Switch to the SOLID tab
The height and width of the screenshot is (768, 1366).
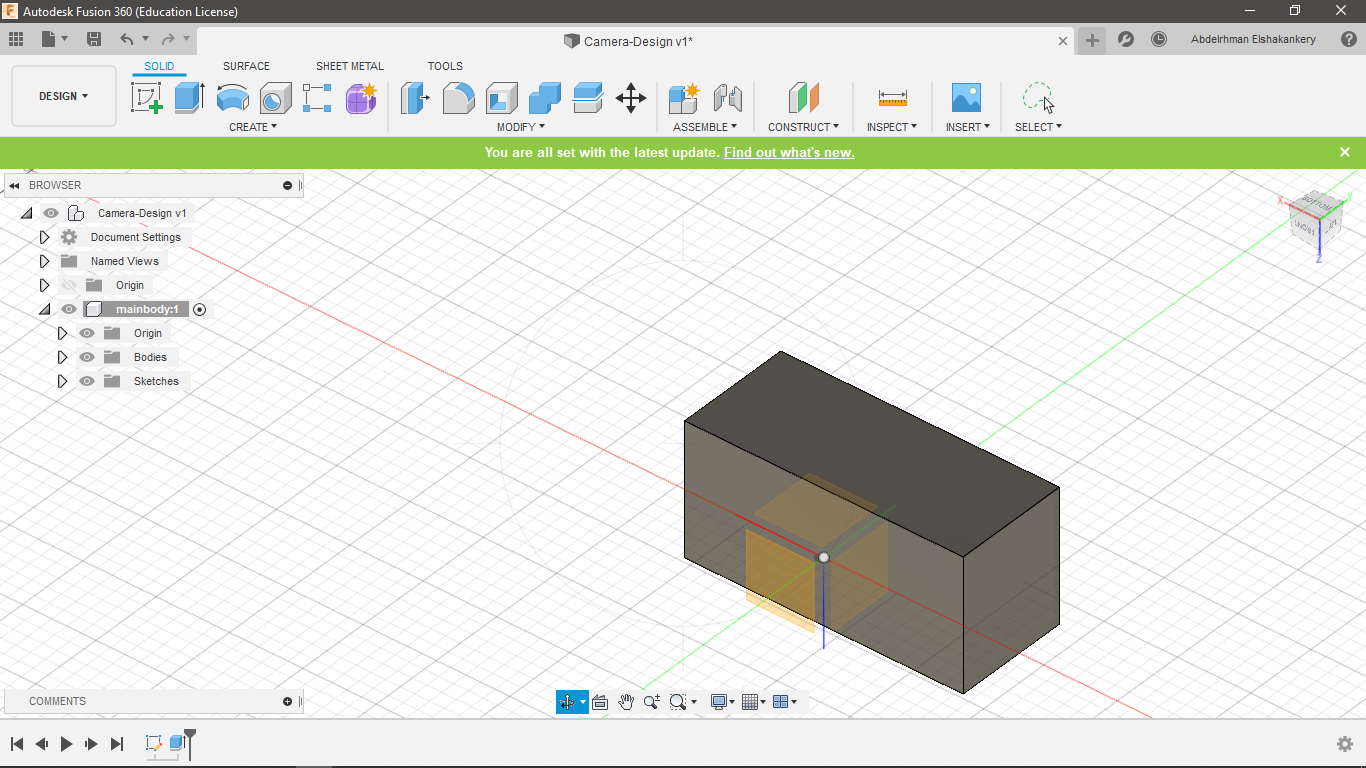159,66
